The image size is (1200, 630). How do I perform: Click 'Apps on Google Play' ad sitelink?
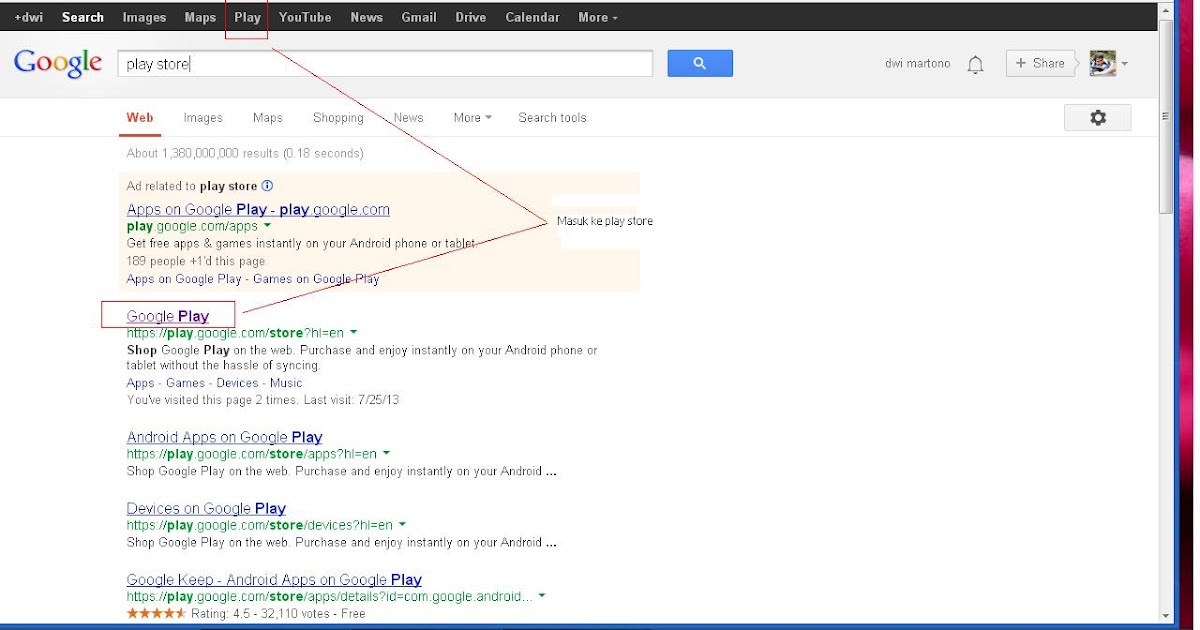pos(184,279)
